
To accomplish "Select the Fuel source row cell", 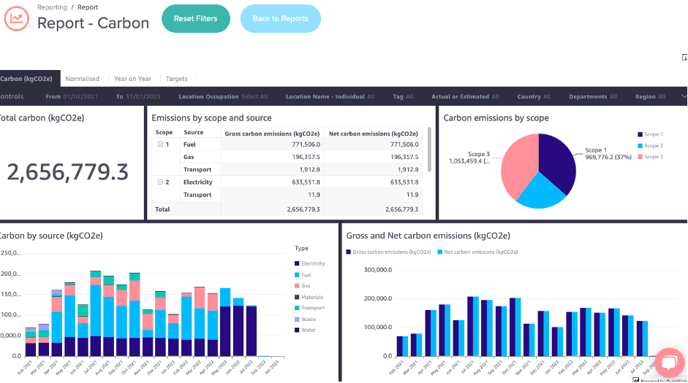I will (190, 144).
